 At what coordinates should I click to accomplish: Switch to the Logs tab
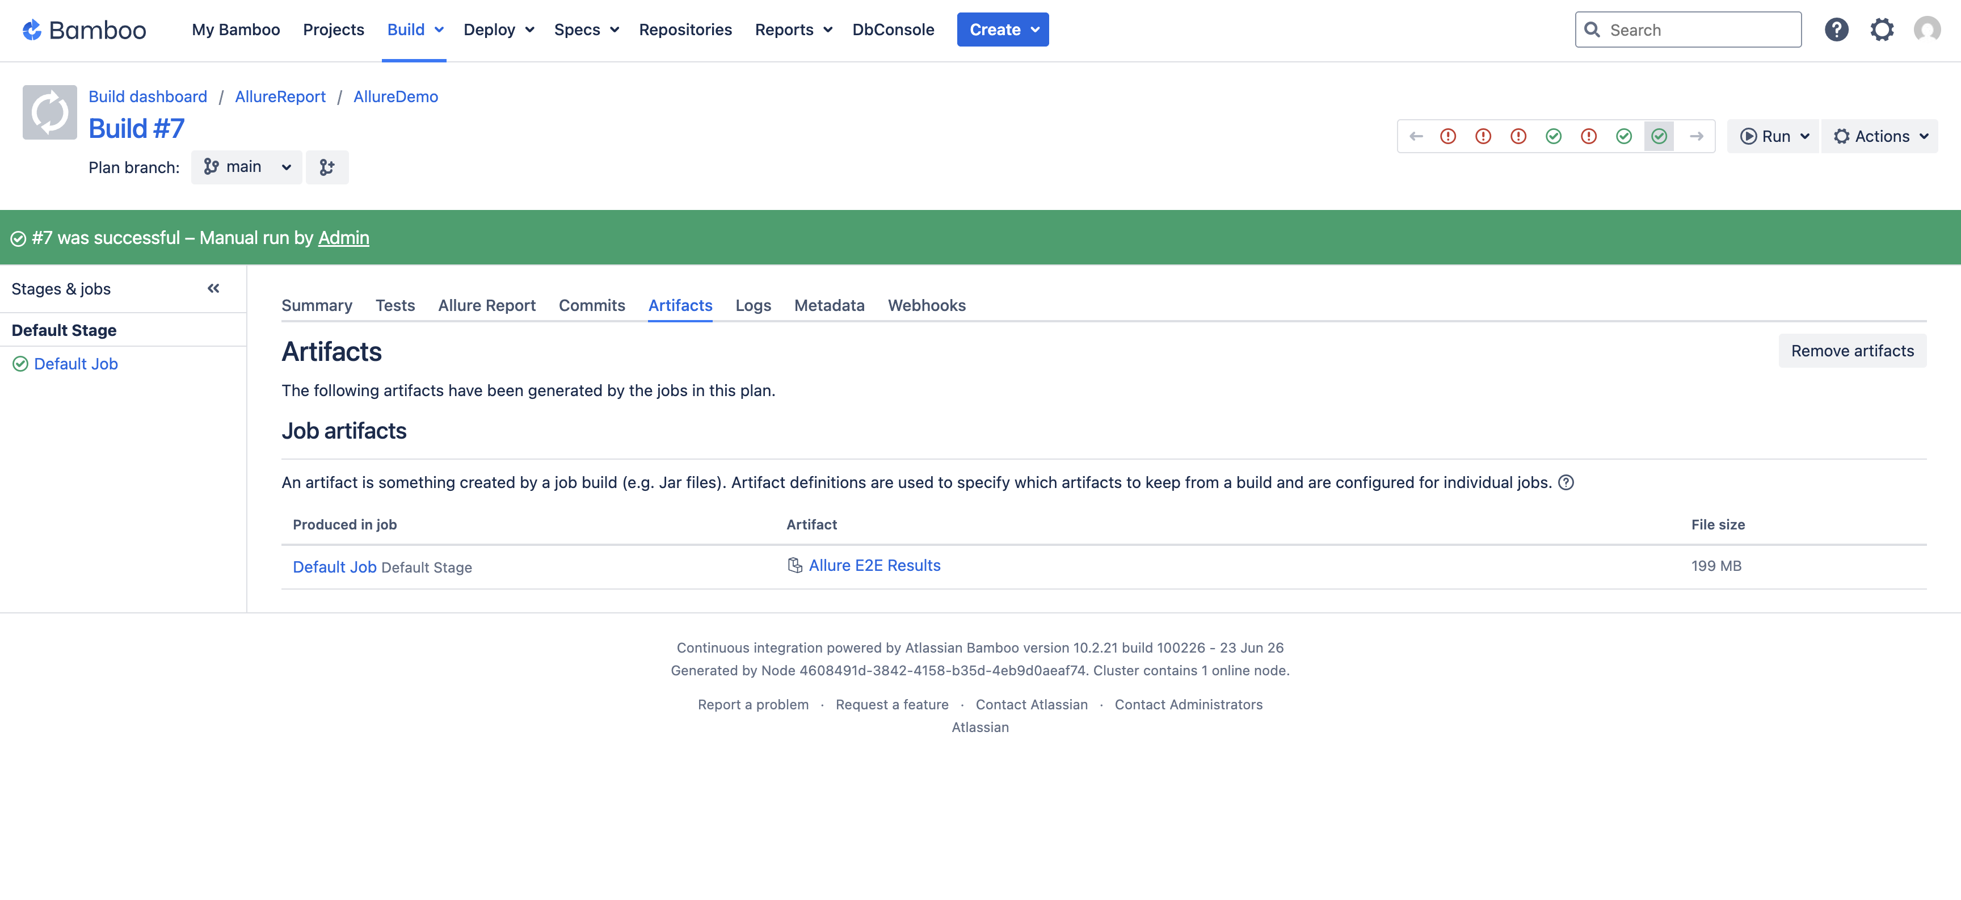[x=753, y=305]
